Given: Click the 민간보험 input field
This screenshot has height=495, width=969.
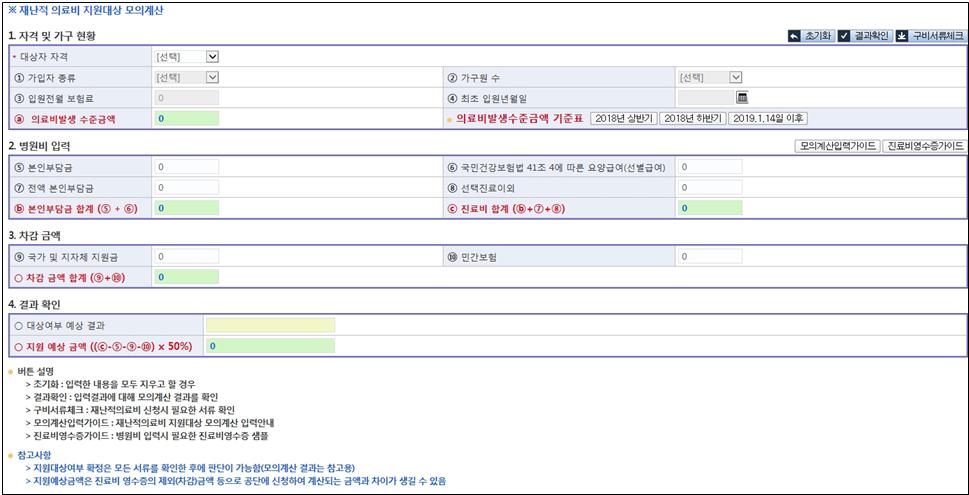Looking at the screenshot, I should point(710,257).
